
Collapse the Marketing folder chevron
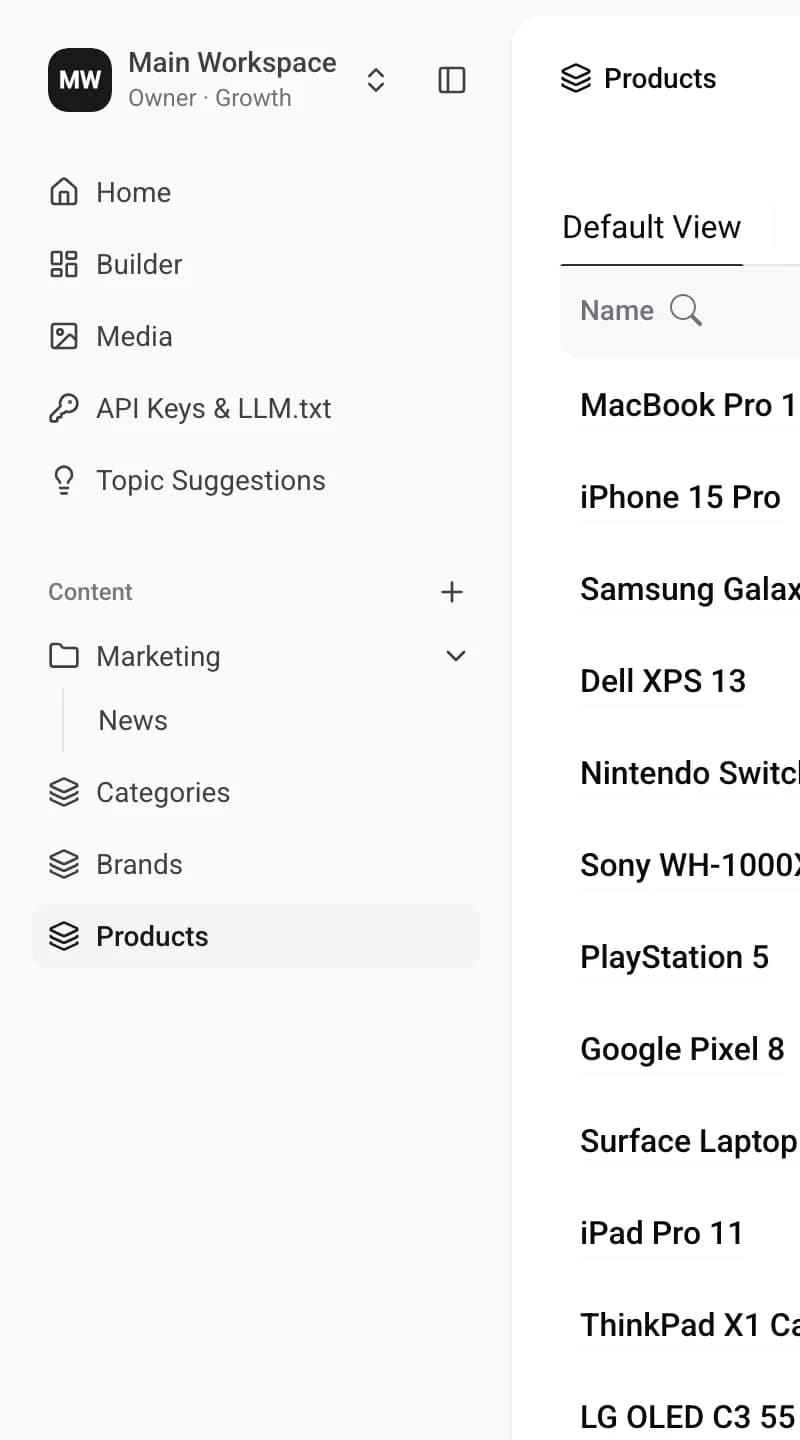pyautogui.click(x=456, y=656)
